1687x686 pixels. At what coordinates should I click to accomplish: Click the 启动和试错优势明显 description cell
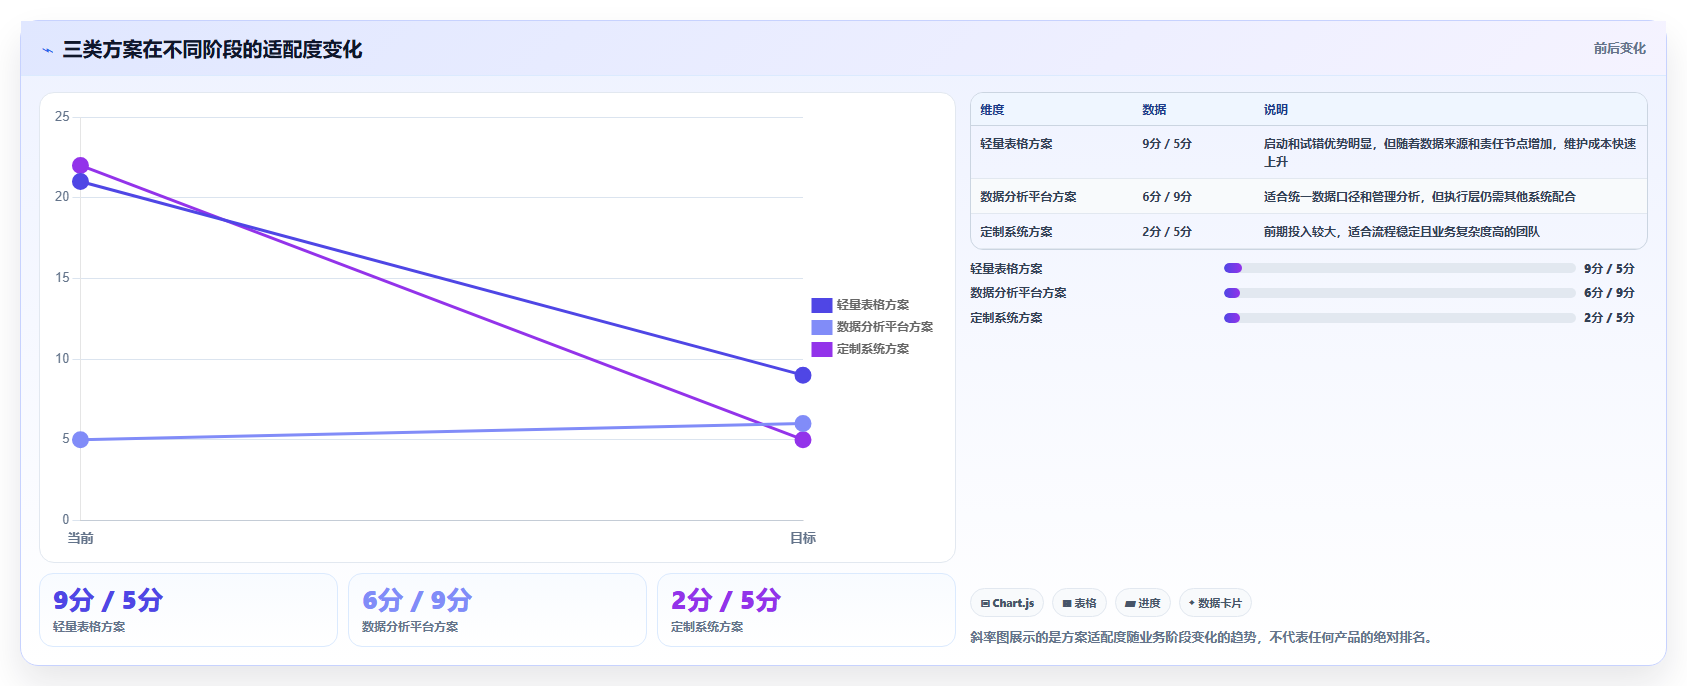tap(1449, 152)
